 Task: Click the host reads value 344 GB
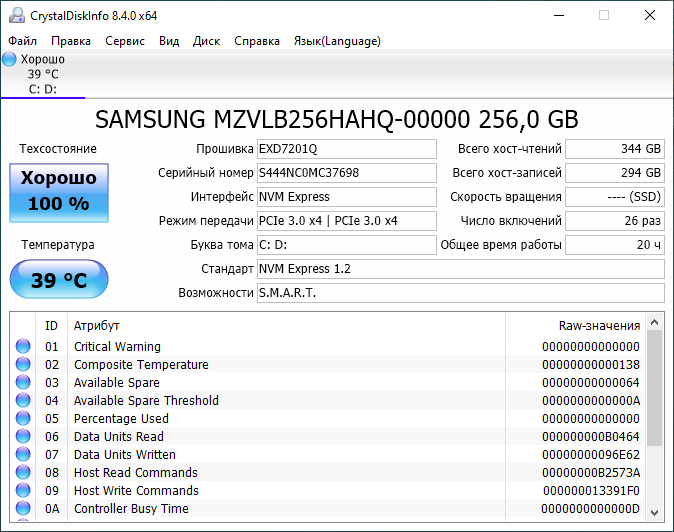(x=615, y=149)
